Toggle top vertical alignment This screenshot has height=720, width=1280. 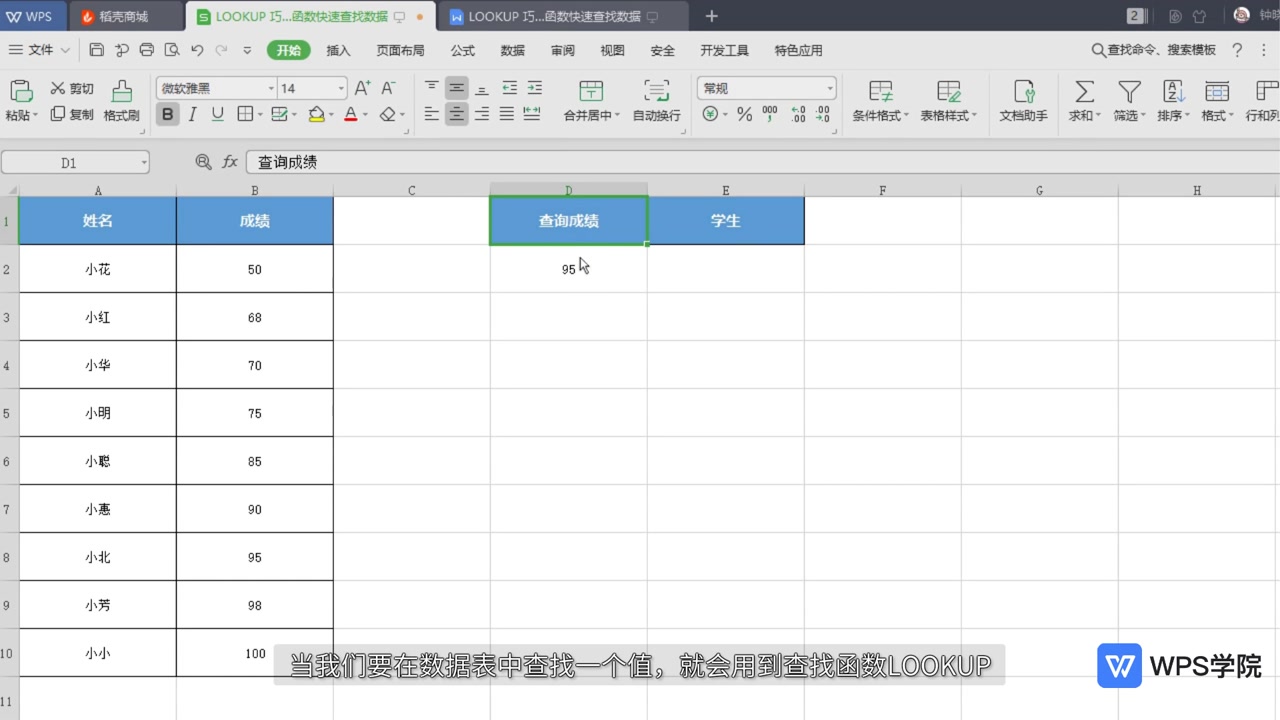point(432,89)
